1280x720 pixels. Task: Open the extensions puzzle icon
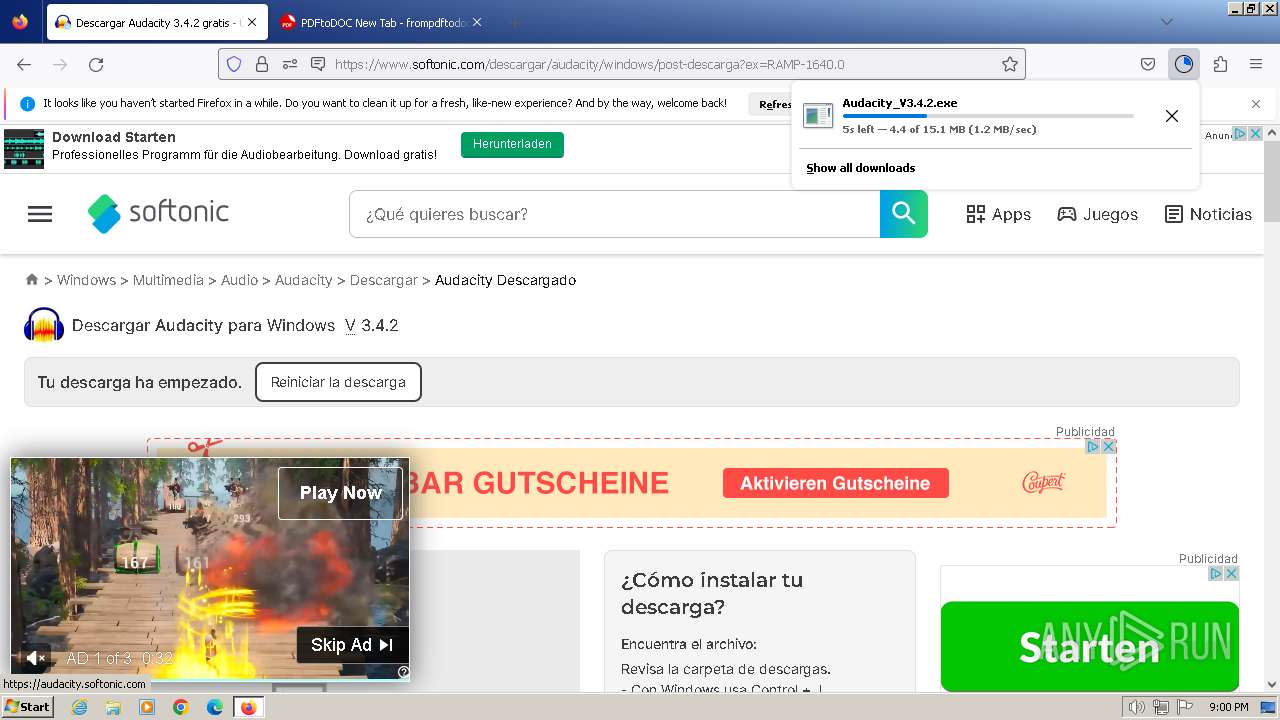pos(1220,64)
